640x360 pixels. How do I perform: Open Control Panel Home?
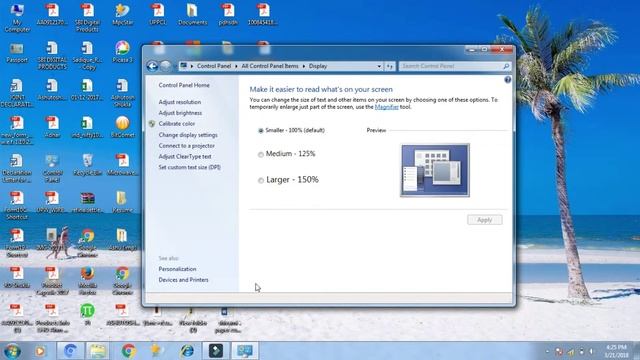click(x=184, y=85)
